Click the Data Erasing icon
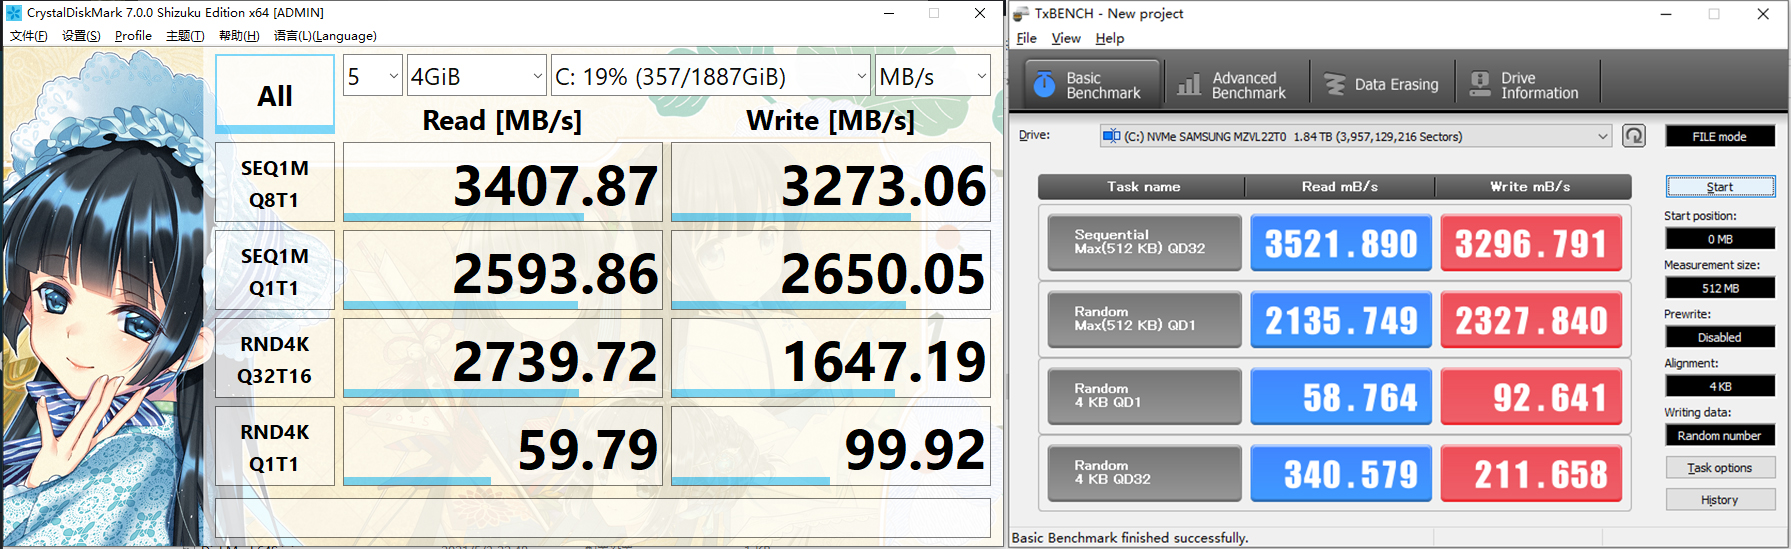Screen dimensions: 1791x549 click(1335, 85)
